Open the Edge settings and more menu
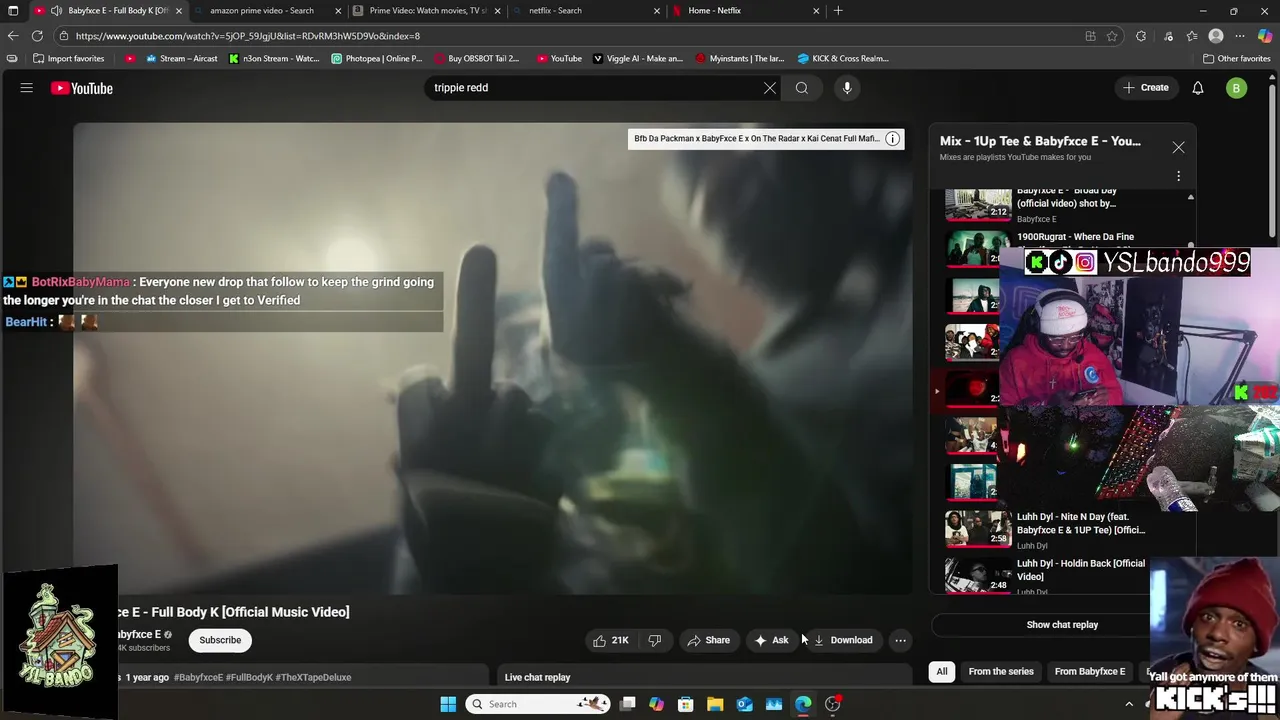 pos(1240,36)
